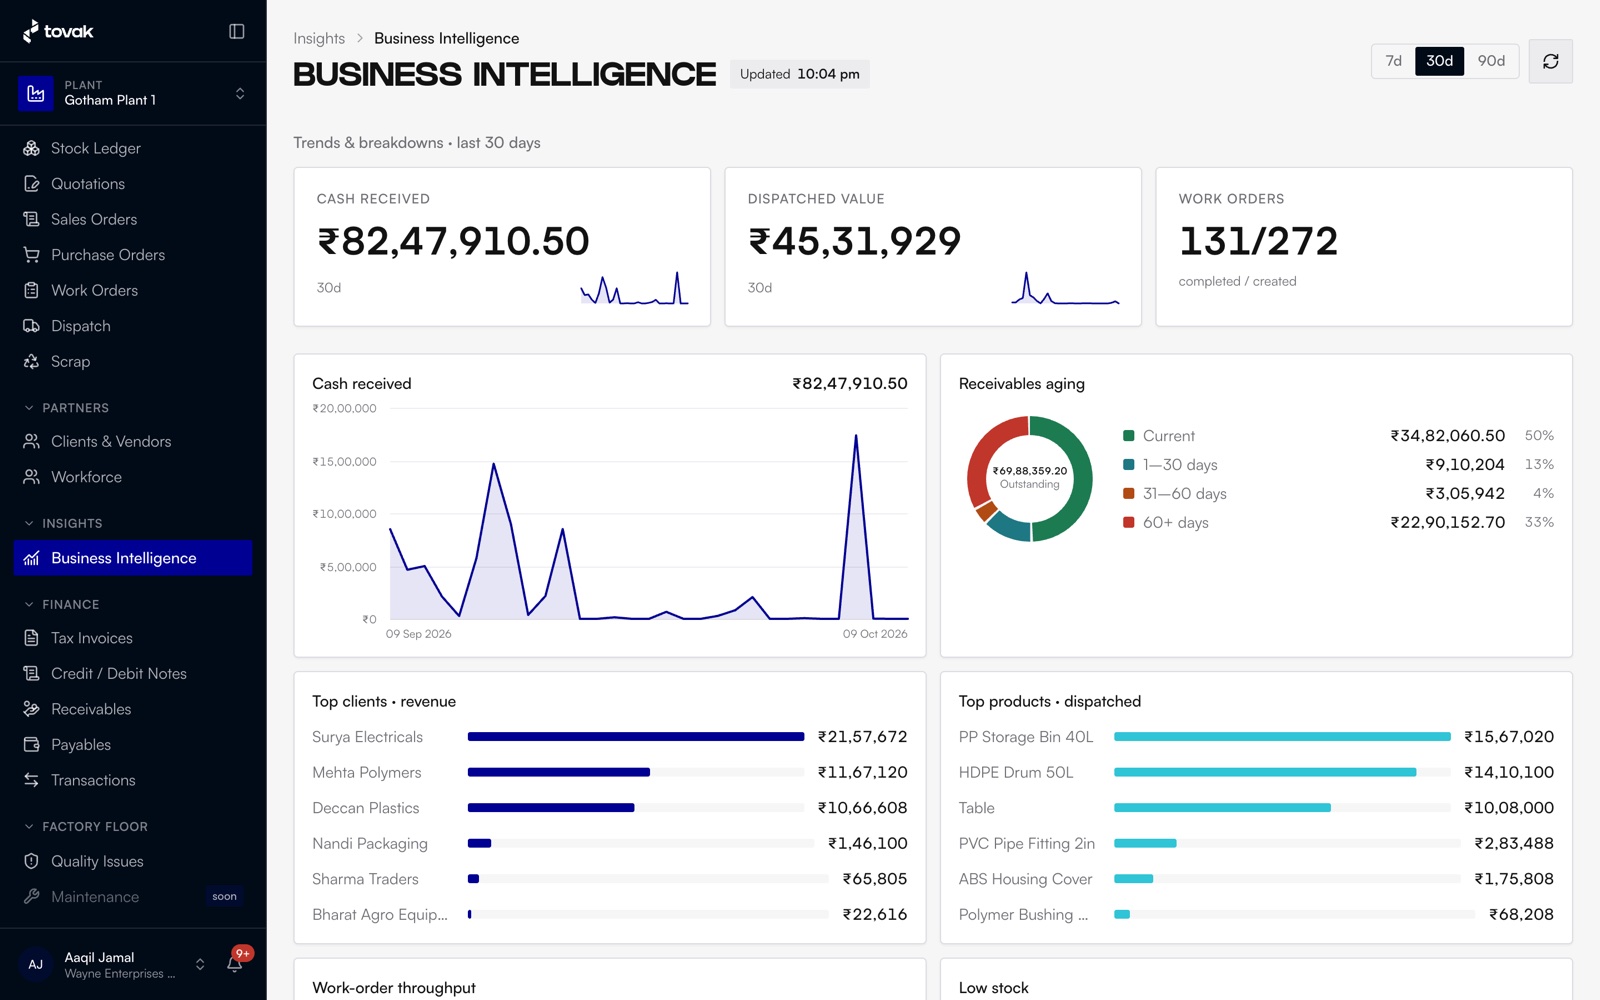
Task: Click the receivables aging donut chart
Action: tap(1030, 479)
